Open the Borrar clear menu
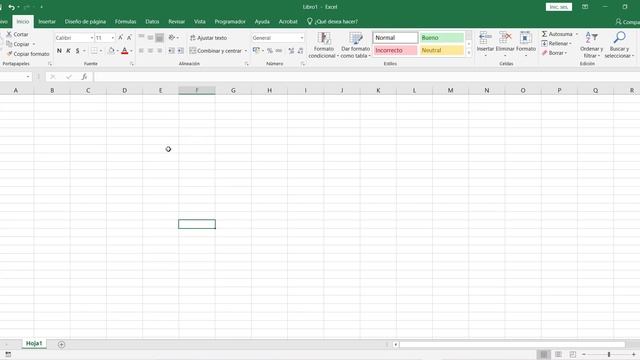Viewport: 640px width, 360px height. click(554, 53)
